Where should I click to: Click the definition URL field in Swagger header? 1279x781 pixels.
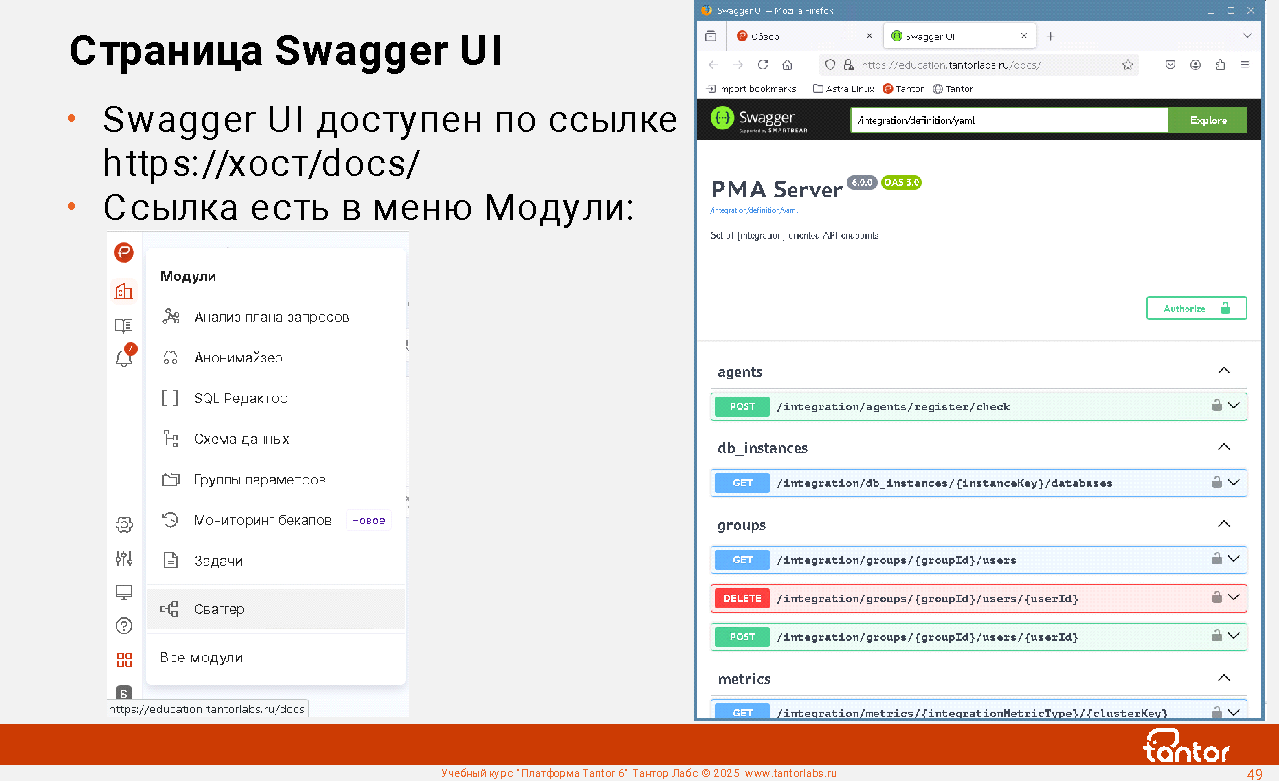pos(1008,120)
